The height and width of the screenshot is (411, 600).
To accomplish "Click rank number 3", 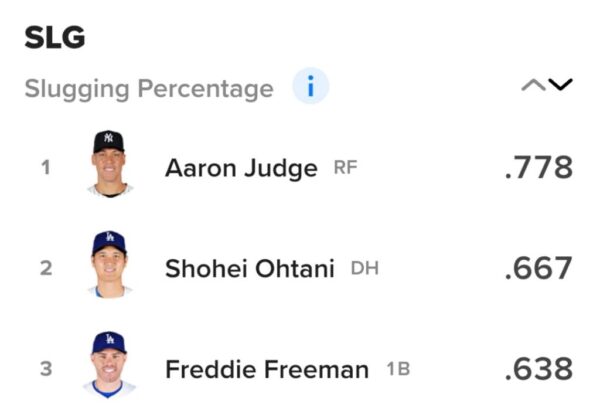I will 45,370.
